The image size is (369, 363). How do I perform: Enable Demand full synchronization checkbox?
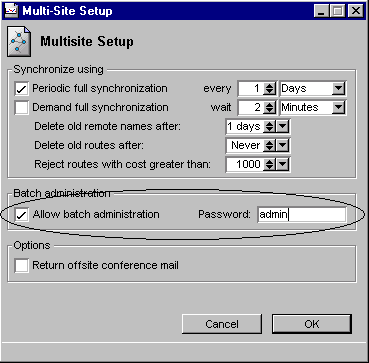tap(22, 108)
